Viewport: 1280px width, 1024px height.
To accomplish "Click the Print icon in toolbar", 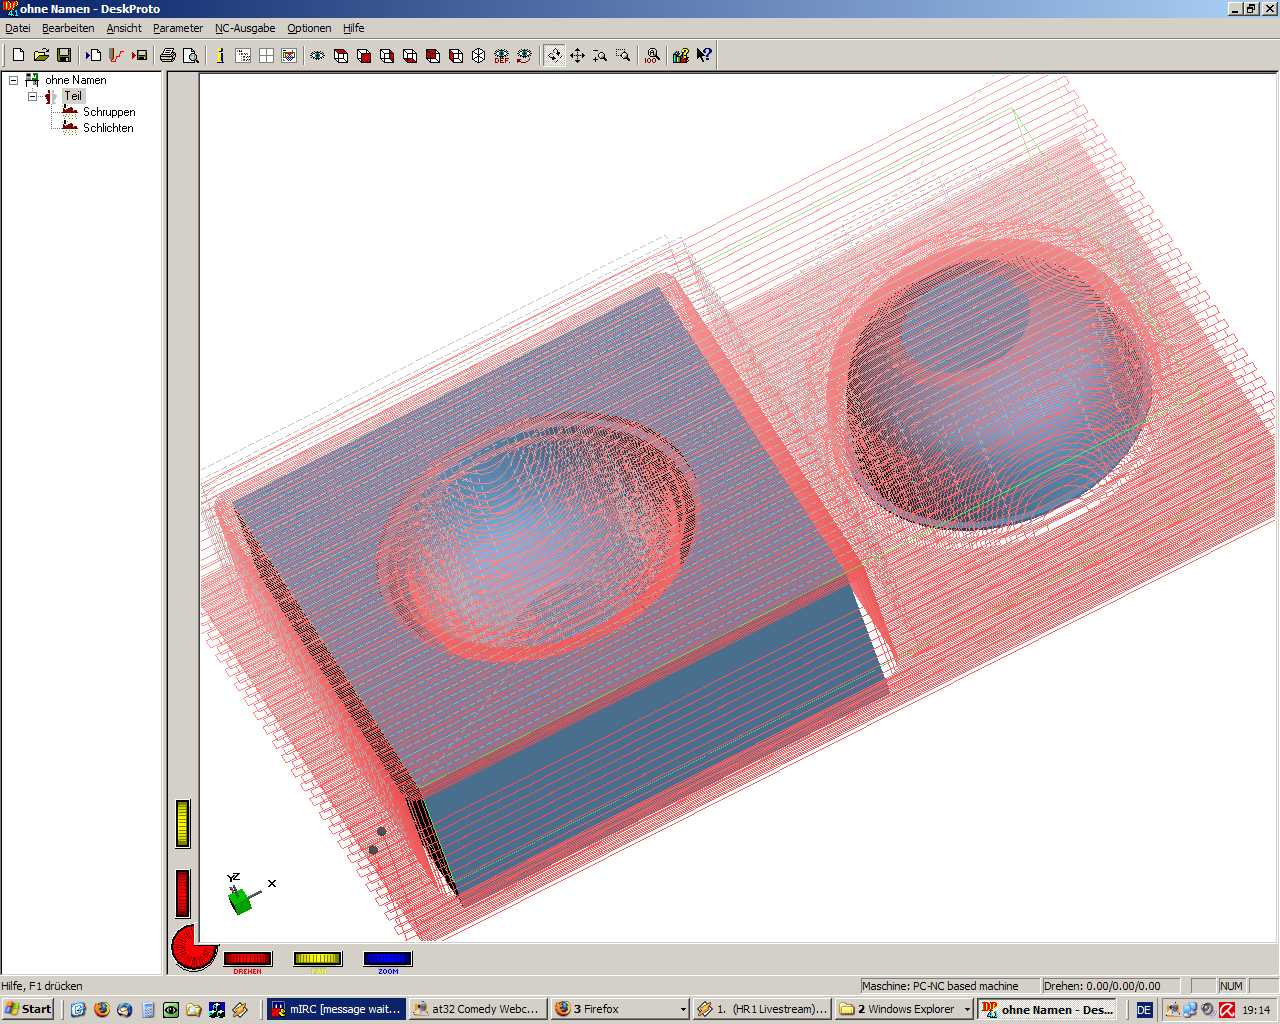I will point(168,56).
